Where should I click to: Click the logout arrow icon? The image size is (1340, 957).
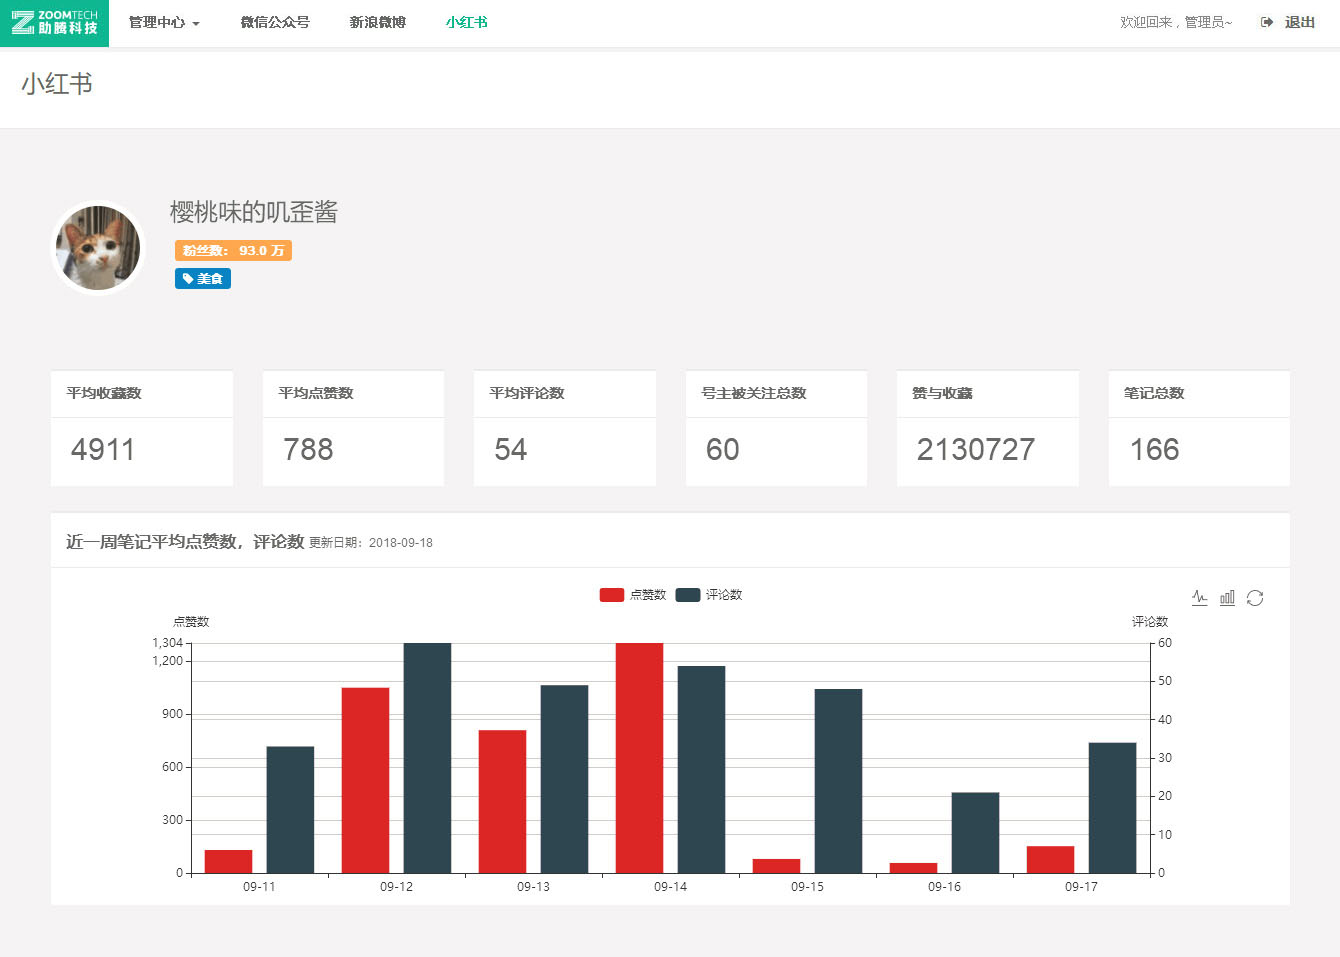tap(1267, 22)
